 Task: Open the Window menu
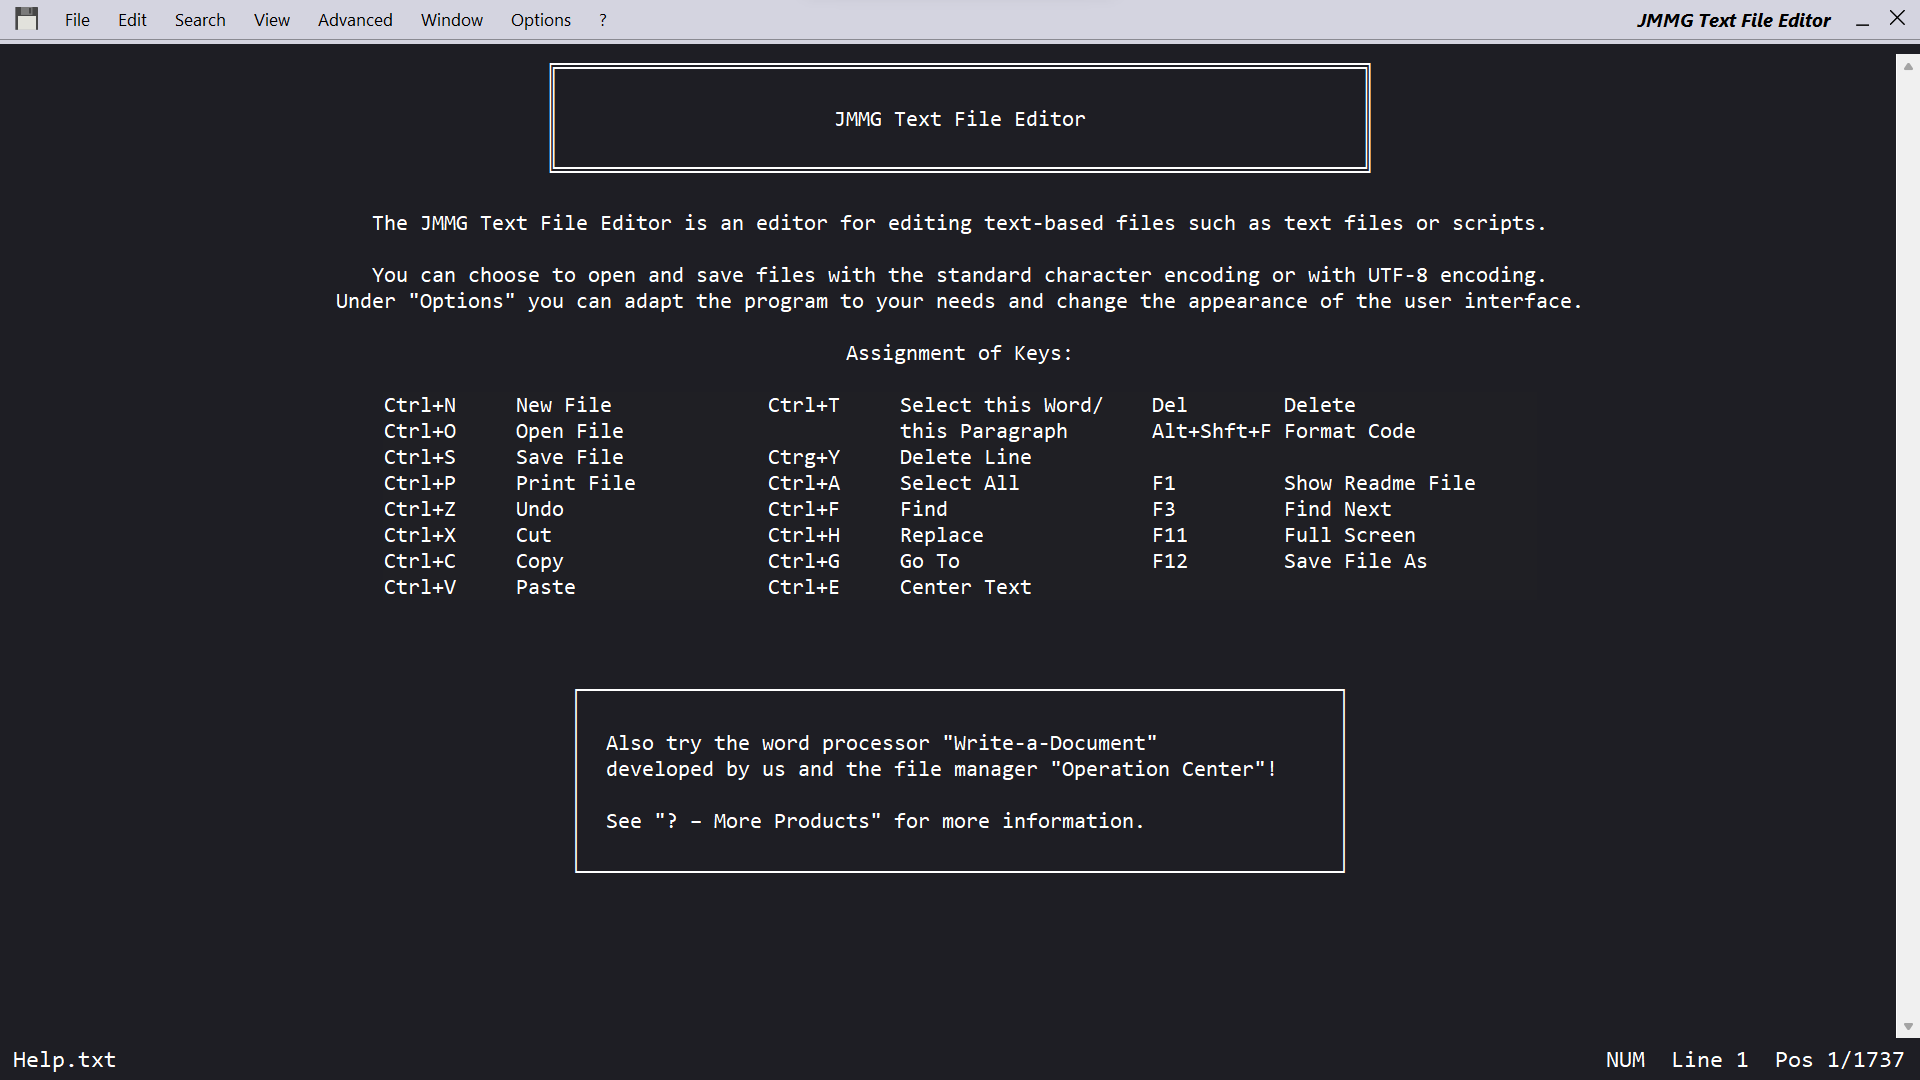[x=451, y=20]
